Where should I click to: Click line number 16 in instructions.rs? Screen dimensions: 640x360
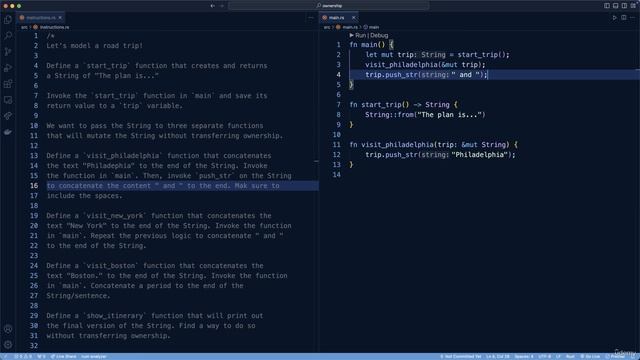coord(34,186)
